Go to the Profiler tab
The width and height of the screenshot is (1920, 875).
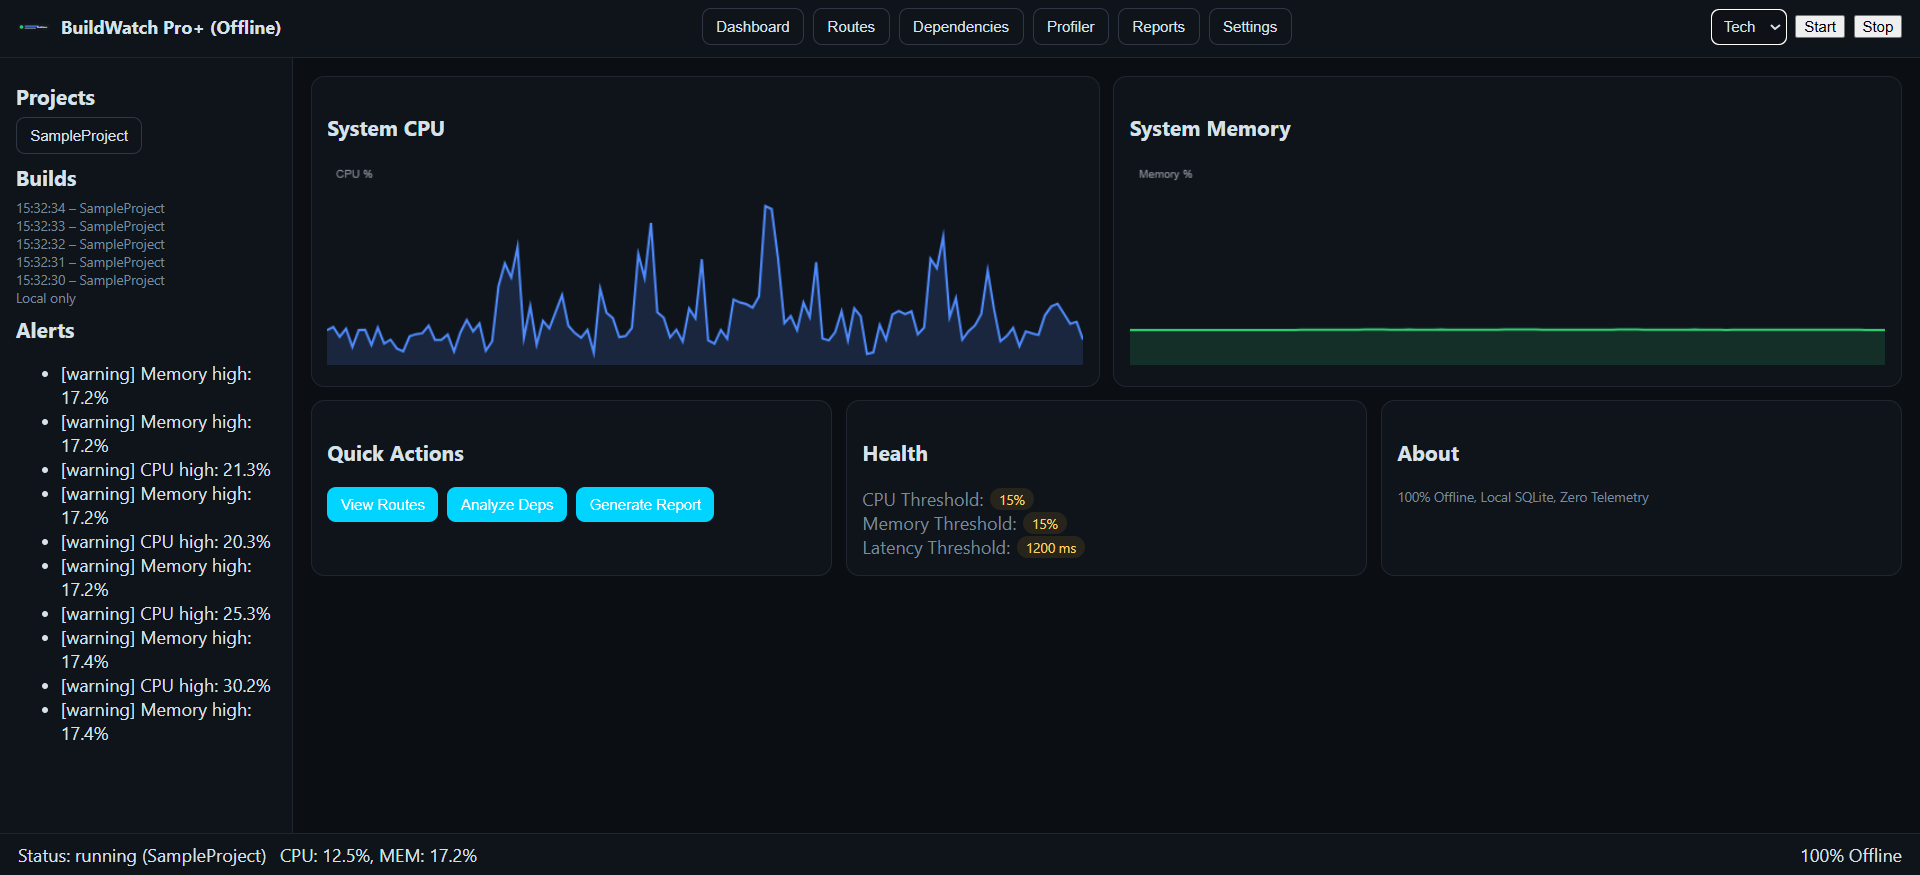pyautogui.click(x=1070, y=27)
